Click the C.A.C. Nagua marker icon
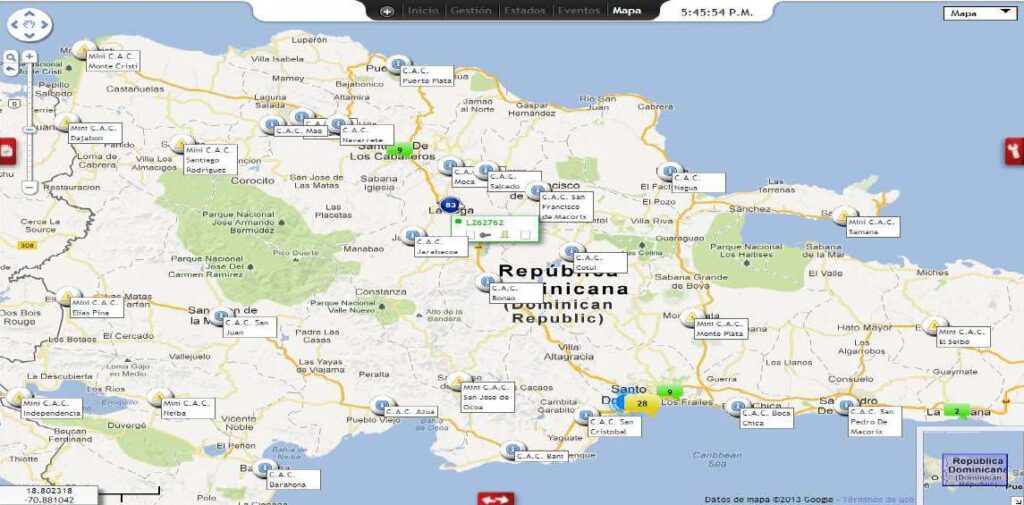The image size is (1024, 505). [x=669, y=172]
